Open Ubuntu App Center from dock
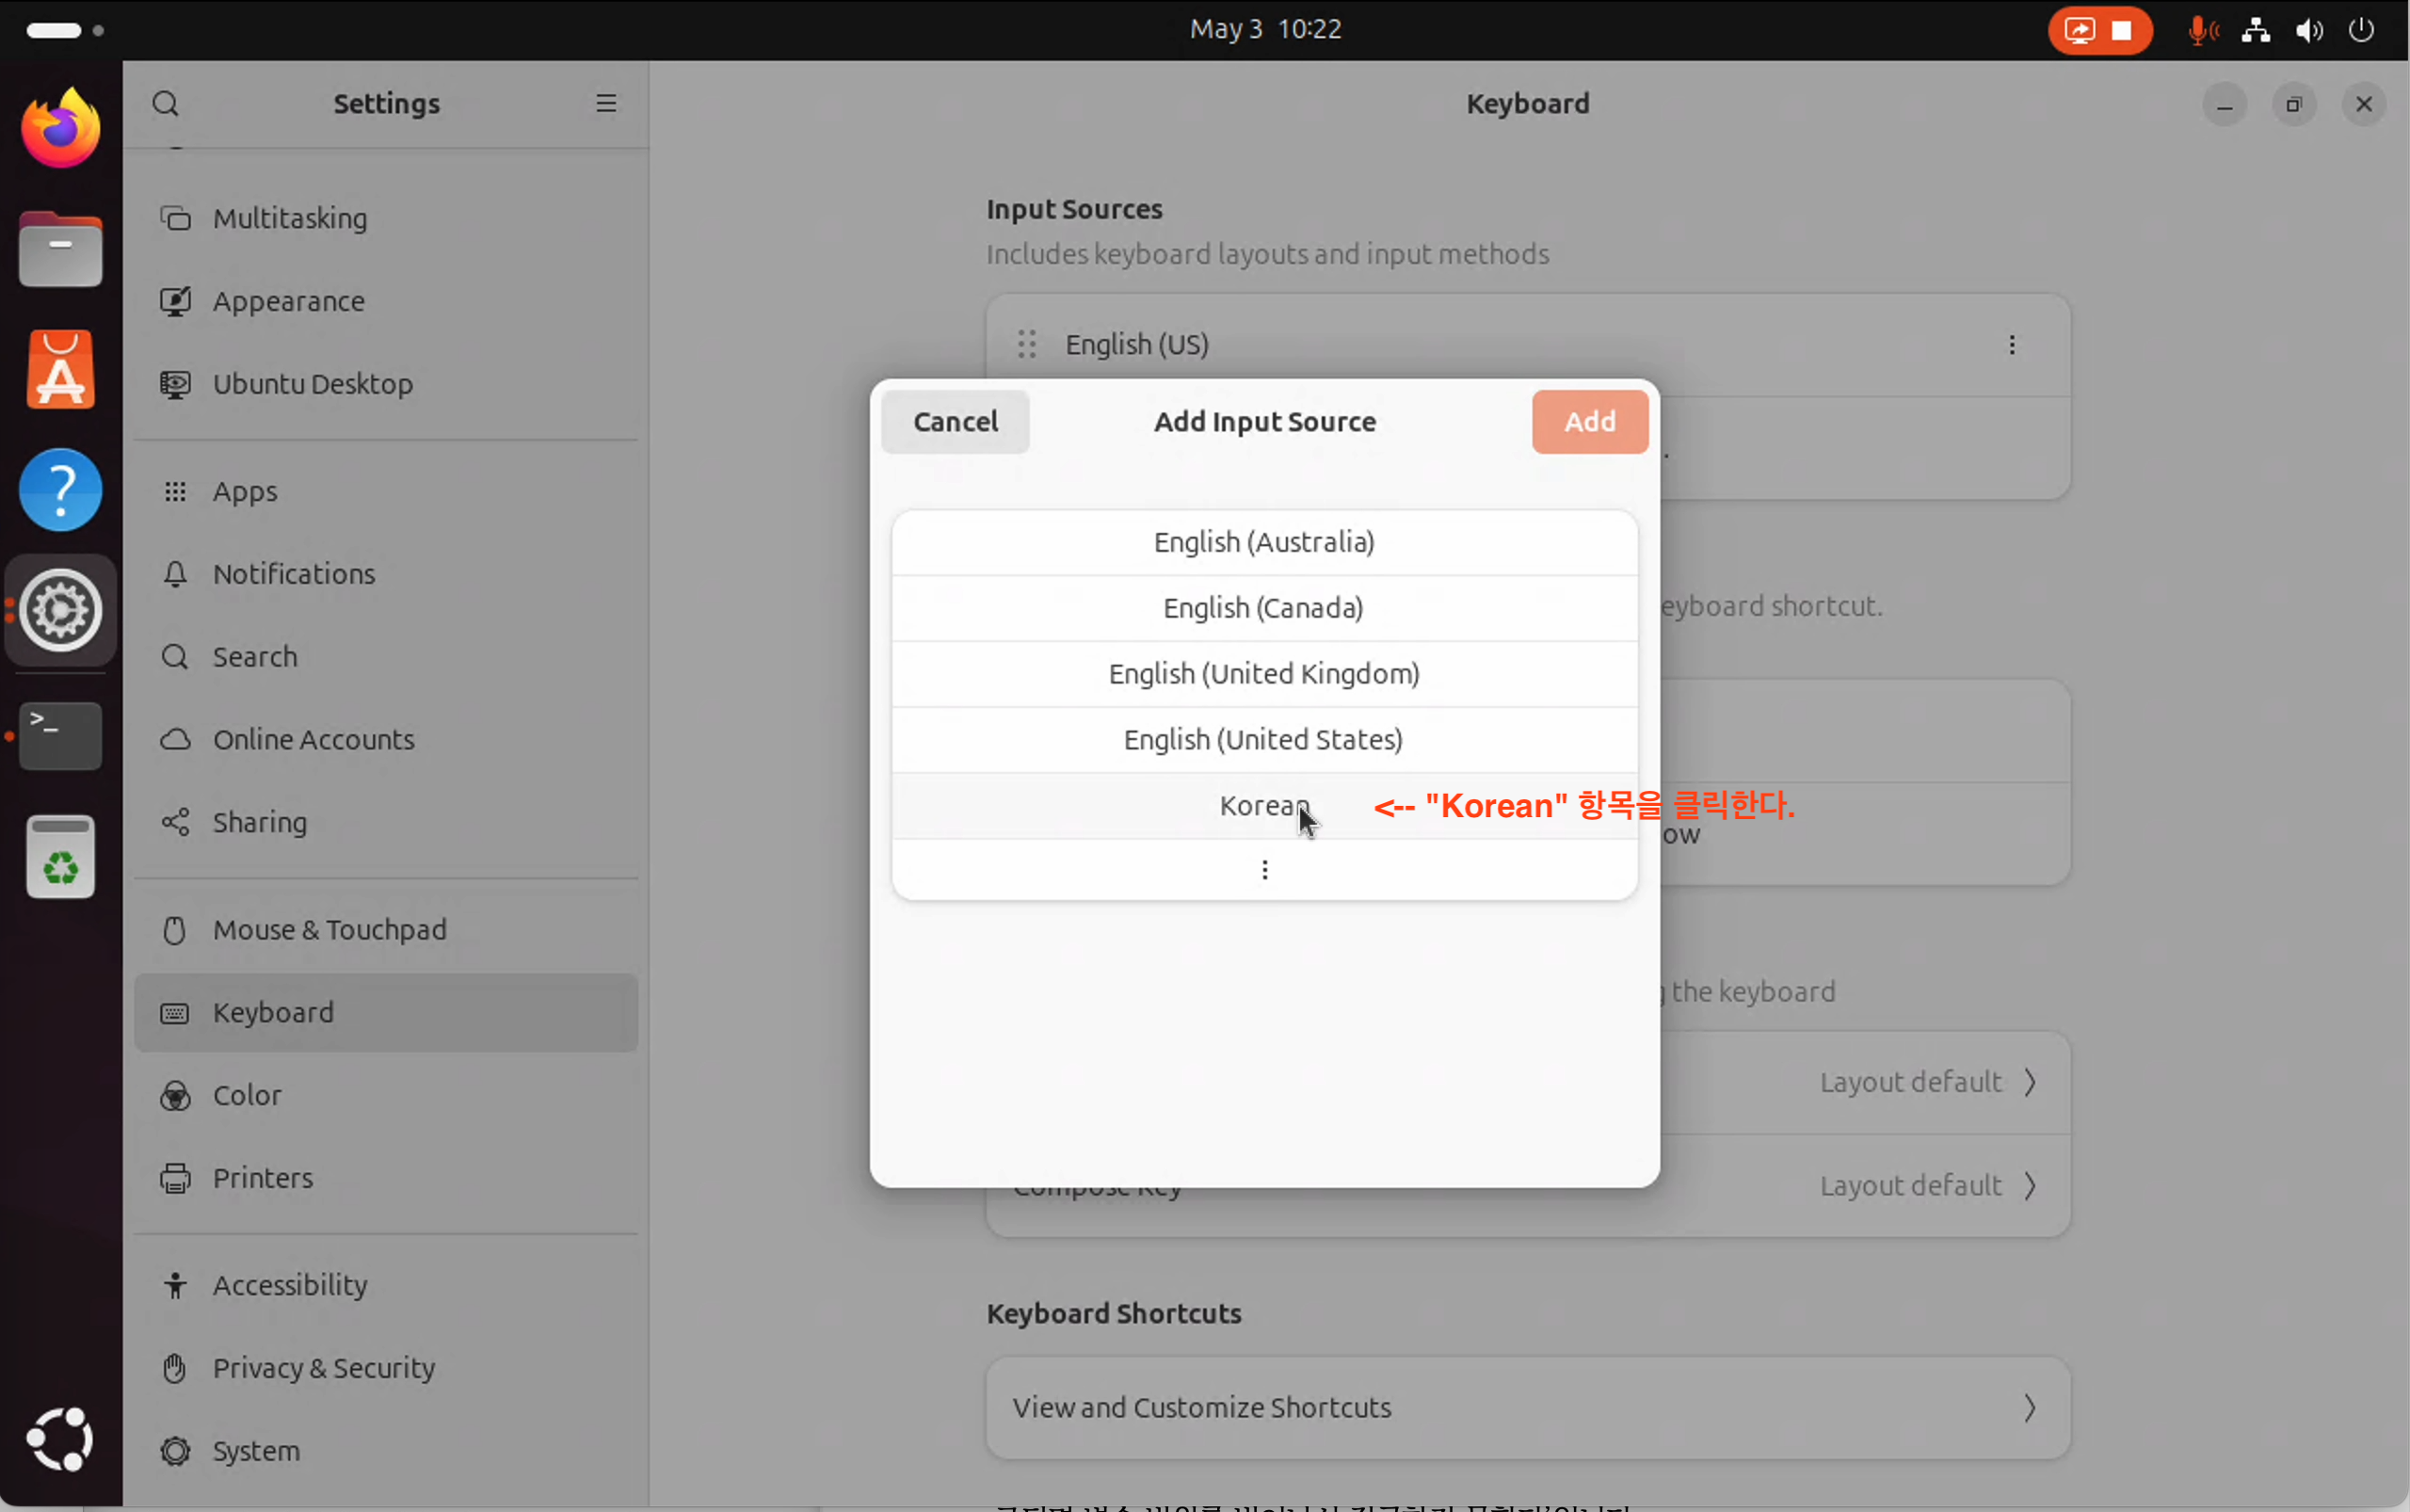The width and height of the screenshot is (2410, 1512). (60, 370)
